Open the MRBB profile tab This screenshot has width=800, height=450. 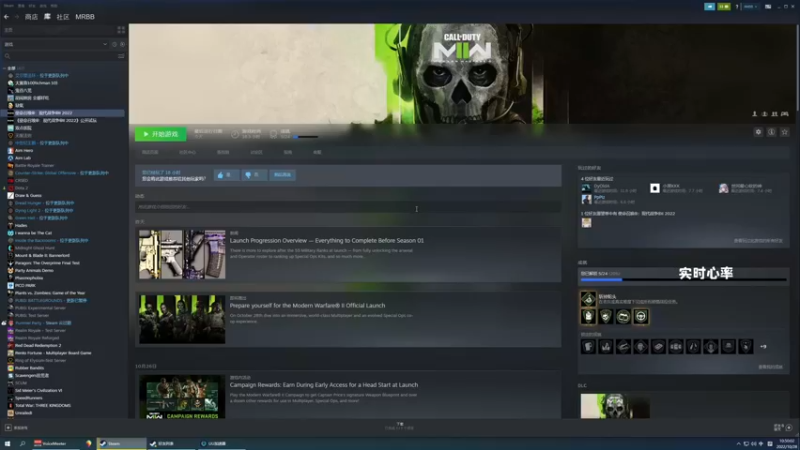tap(85, 17)
